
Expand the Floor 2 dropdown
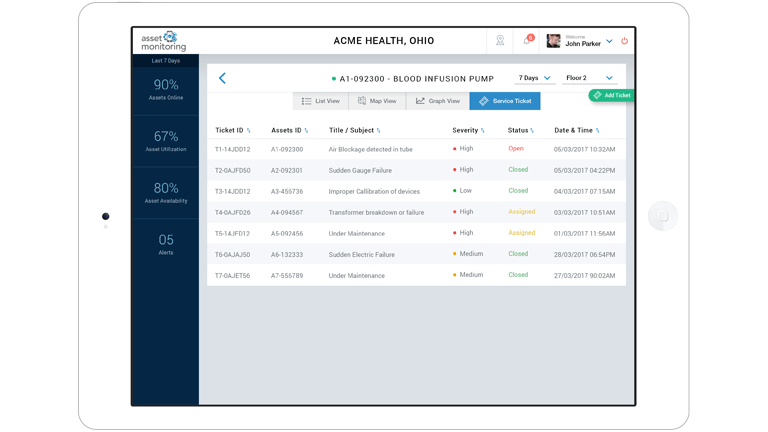pyautogui.click(x=589, y=78)
